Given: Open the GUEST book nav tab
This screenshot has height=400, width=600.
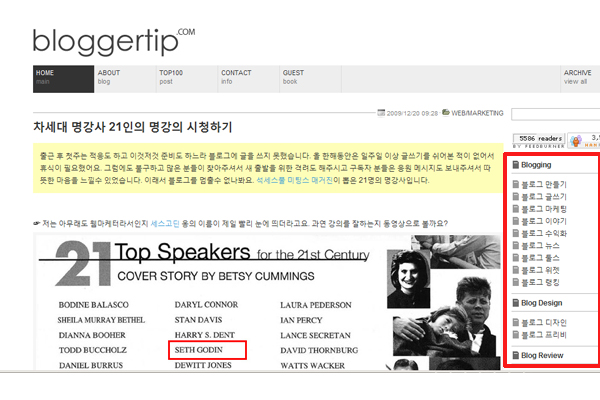Looking at the screenshot, I should click(310, 79).
